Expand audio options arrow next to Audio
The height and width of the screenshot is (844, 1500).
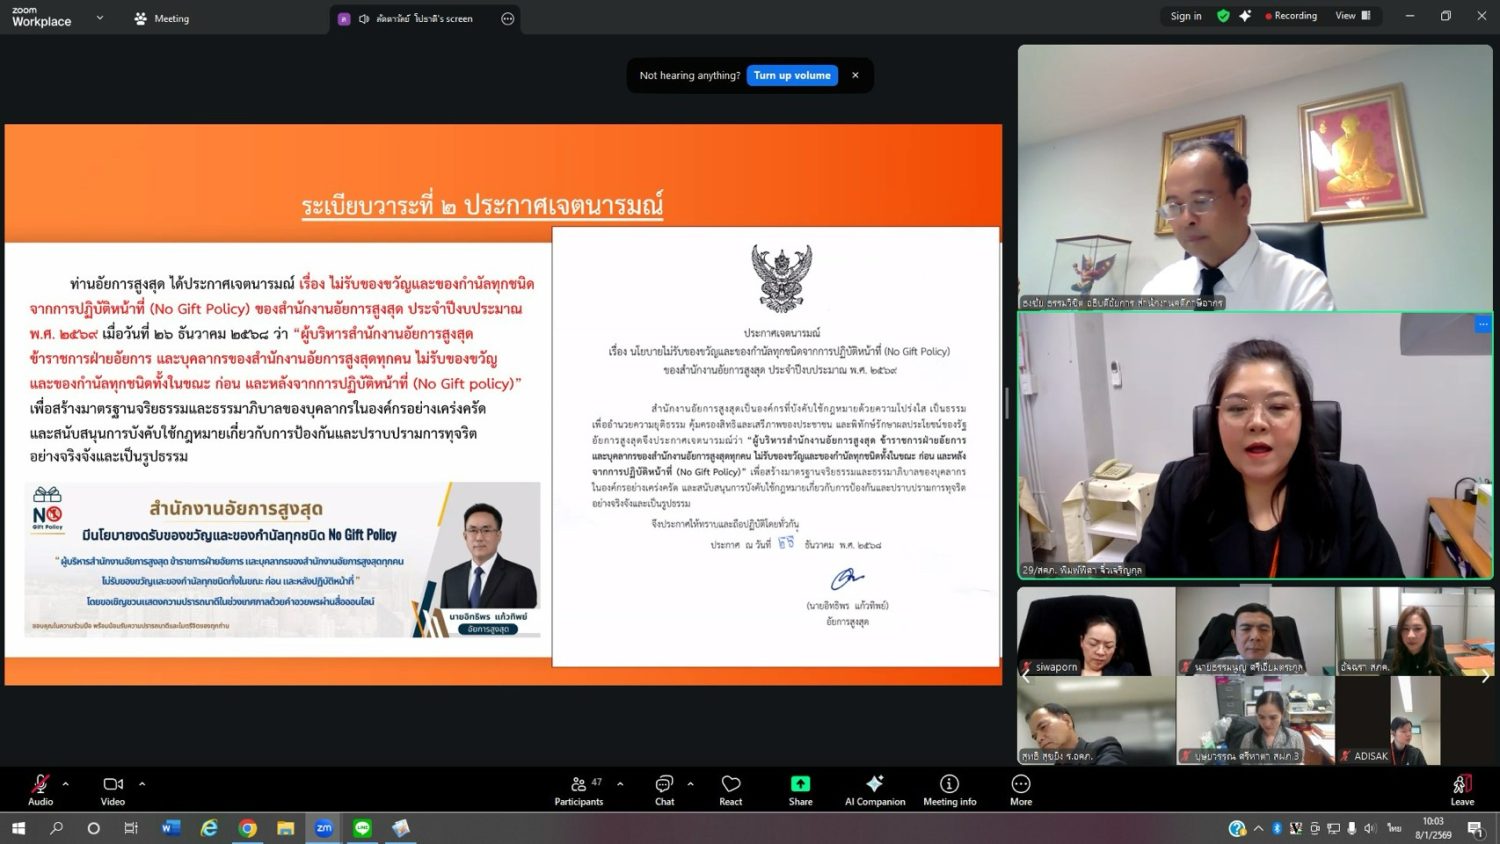click(x=66, y=784)
